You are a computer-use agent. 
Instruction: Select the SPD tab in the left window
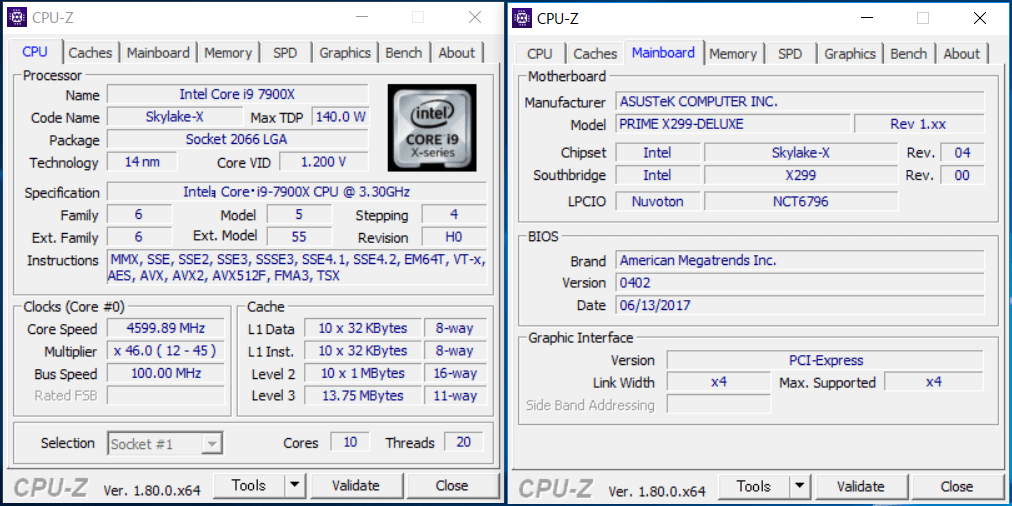click(285, 53)
